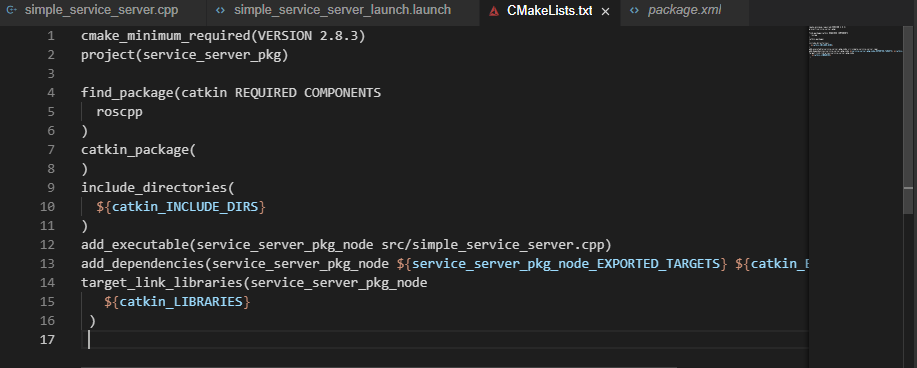The image size is (917, 368).
Task: Click the horizontal scrollbar at the bottom
Action: click(378, 366)
